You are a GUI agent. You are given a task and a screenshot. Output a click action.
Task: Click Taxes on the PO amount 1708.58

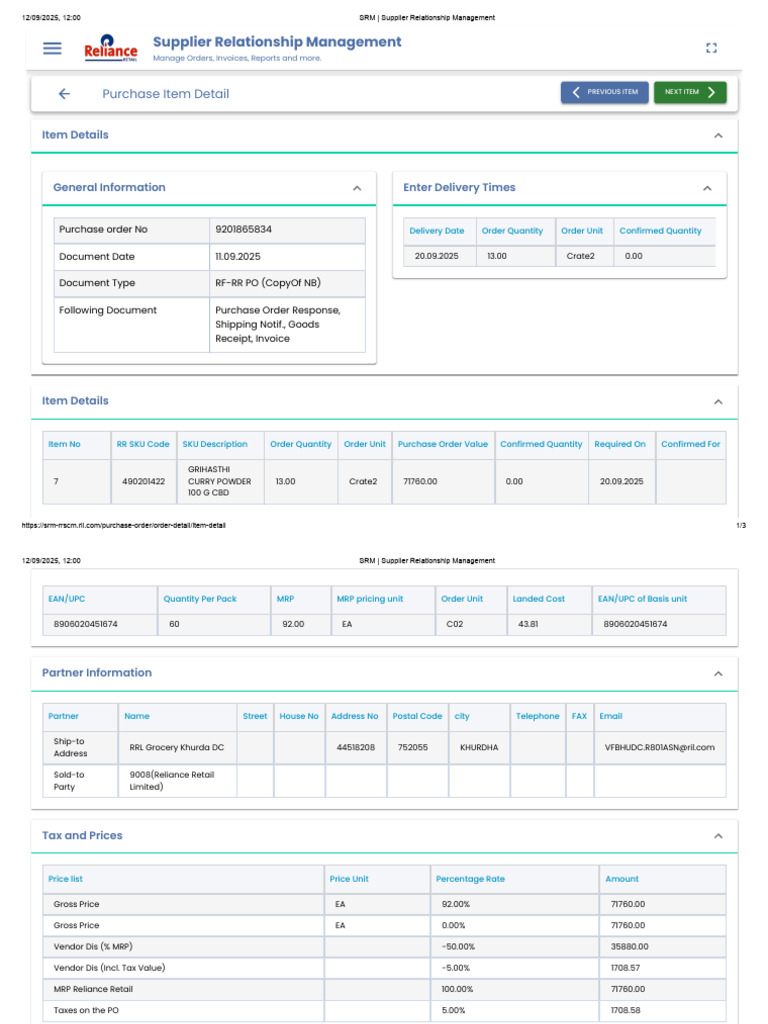[626, 1010]
